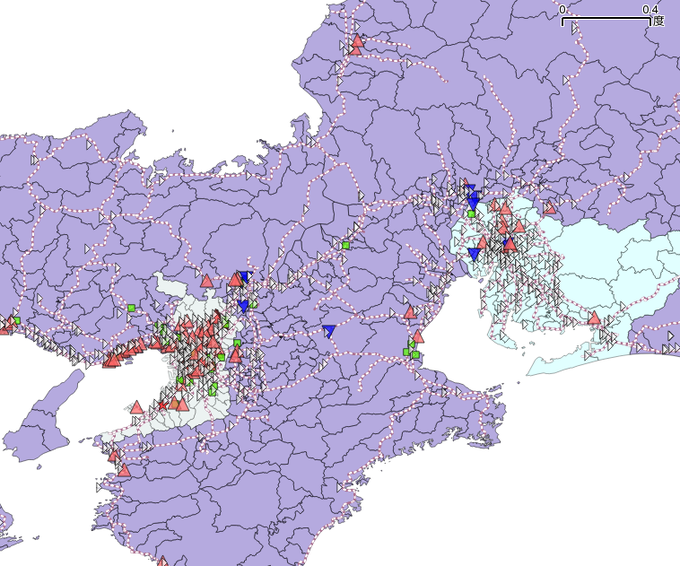The image size is (680, 566).
Task: Click the red star marker south of Osaka
Action: pyautogui.click(x=162, y=406)
